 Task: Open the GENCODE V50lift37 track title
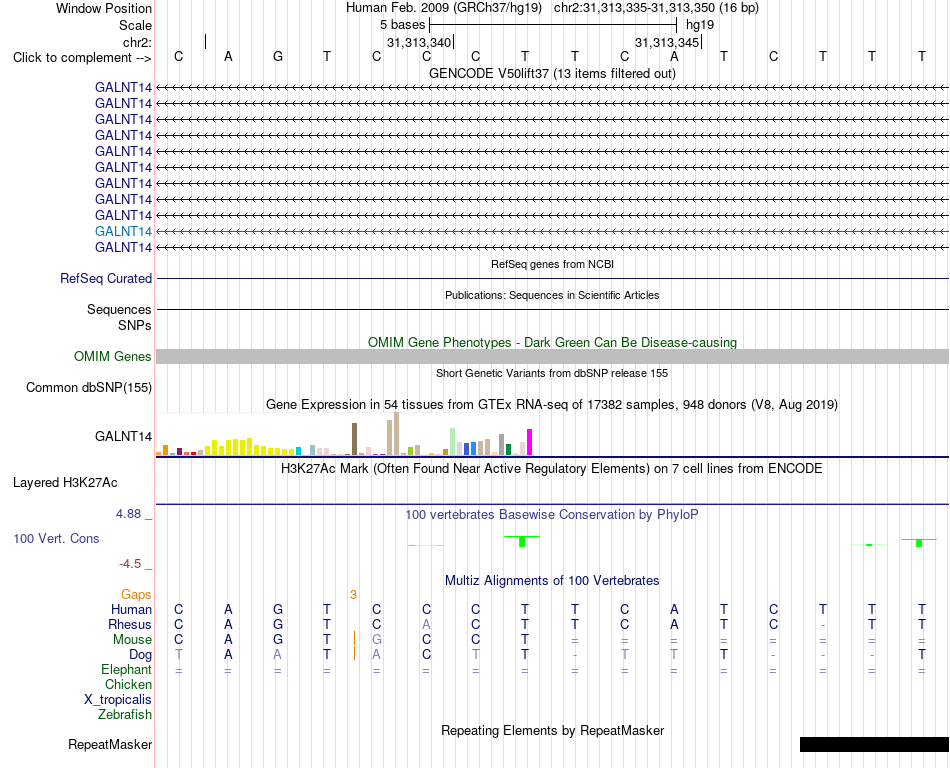pyautogui.click(x=552, y=73)
